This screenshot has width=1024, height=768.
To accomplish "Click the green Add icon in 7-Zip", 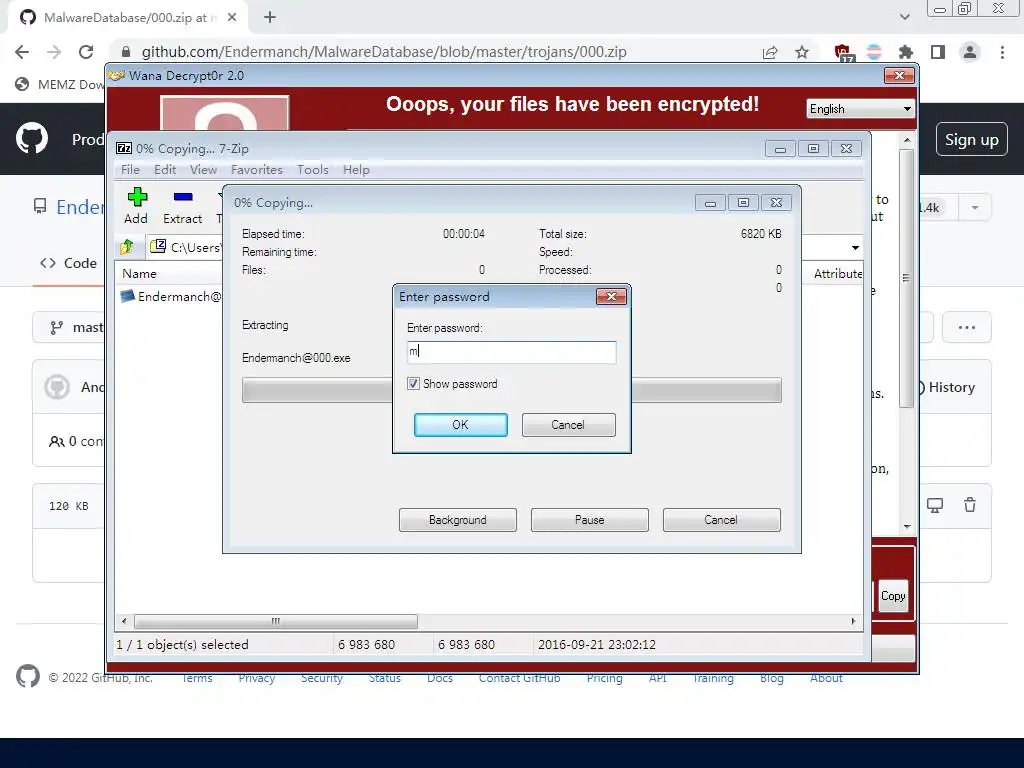I will 136,197.
